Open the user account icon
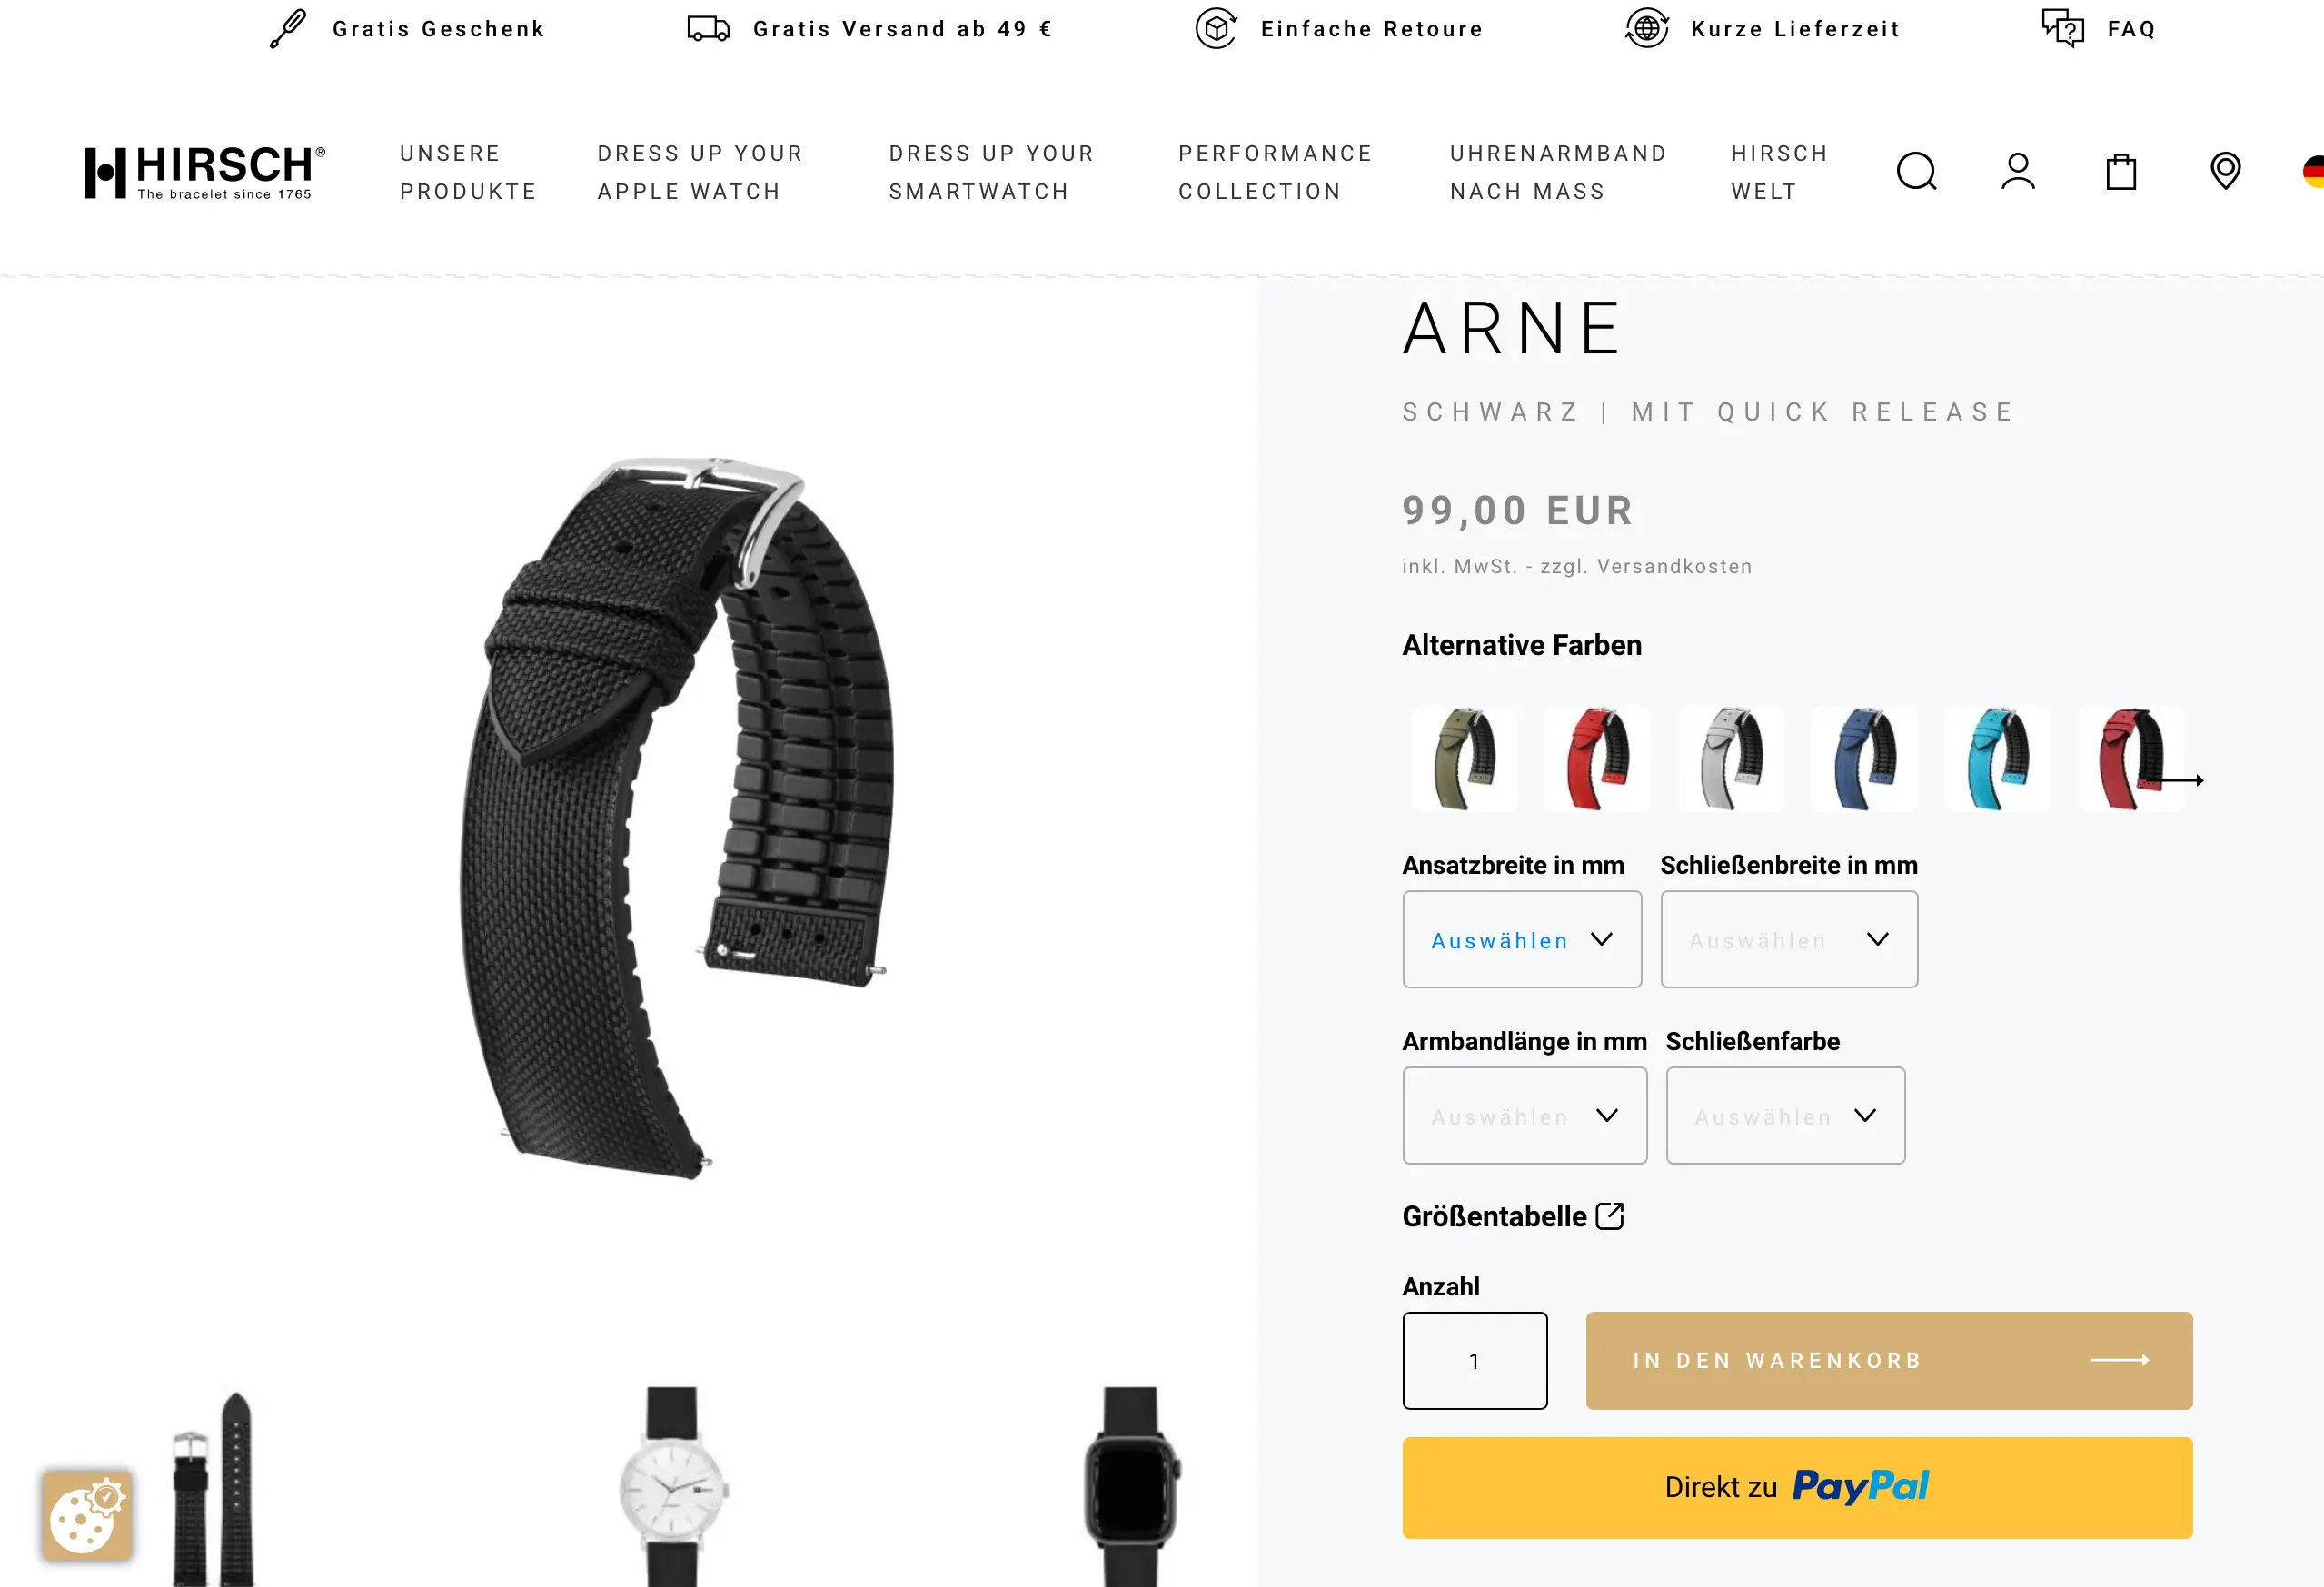This screenshot has height=1587, width=2324. (x=2018, y=171)
